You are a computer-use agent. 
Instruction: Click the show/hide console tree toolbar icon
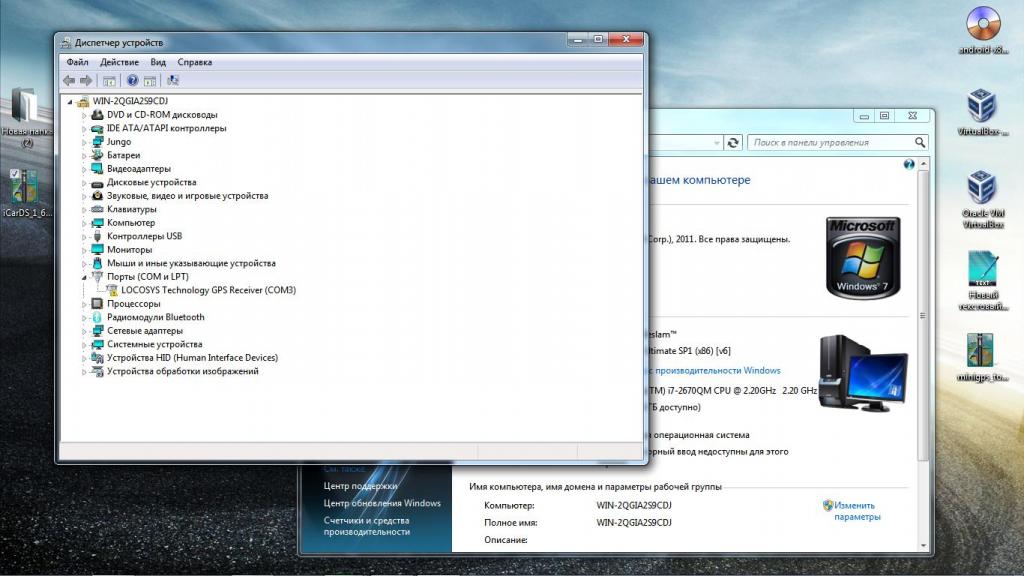point(109,80)
